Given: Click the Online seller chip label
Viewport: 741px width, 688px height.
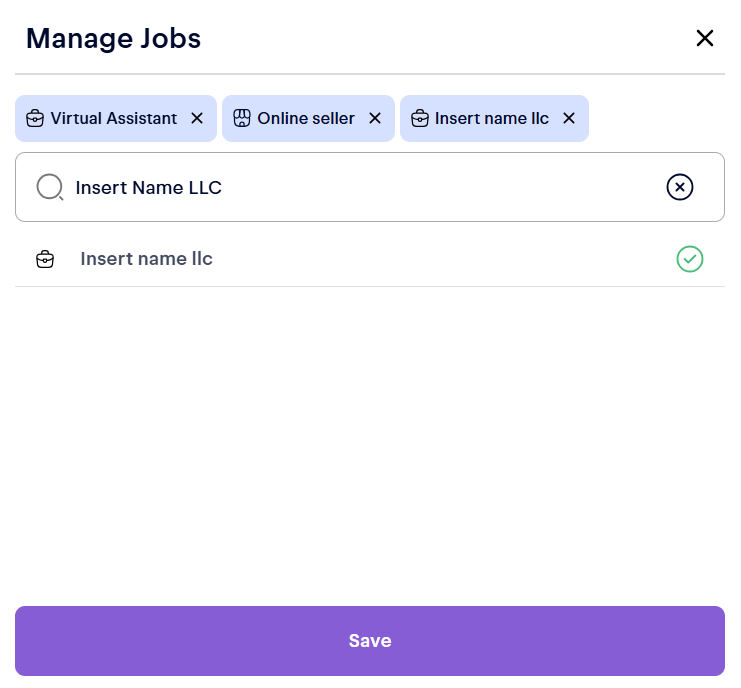Looking at the screenshot, I should [x=306, y=118].
